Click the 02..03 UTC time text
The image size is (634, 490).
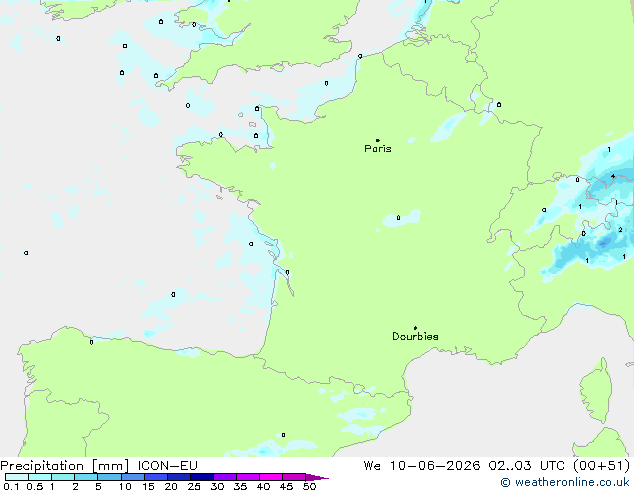527,466
